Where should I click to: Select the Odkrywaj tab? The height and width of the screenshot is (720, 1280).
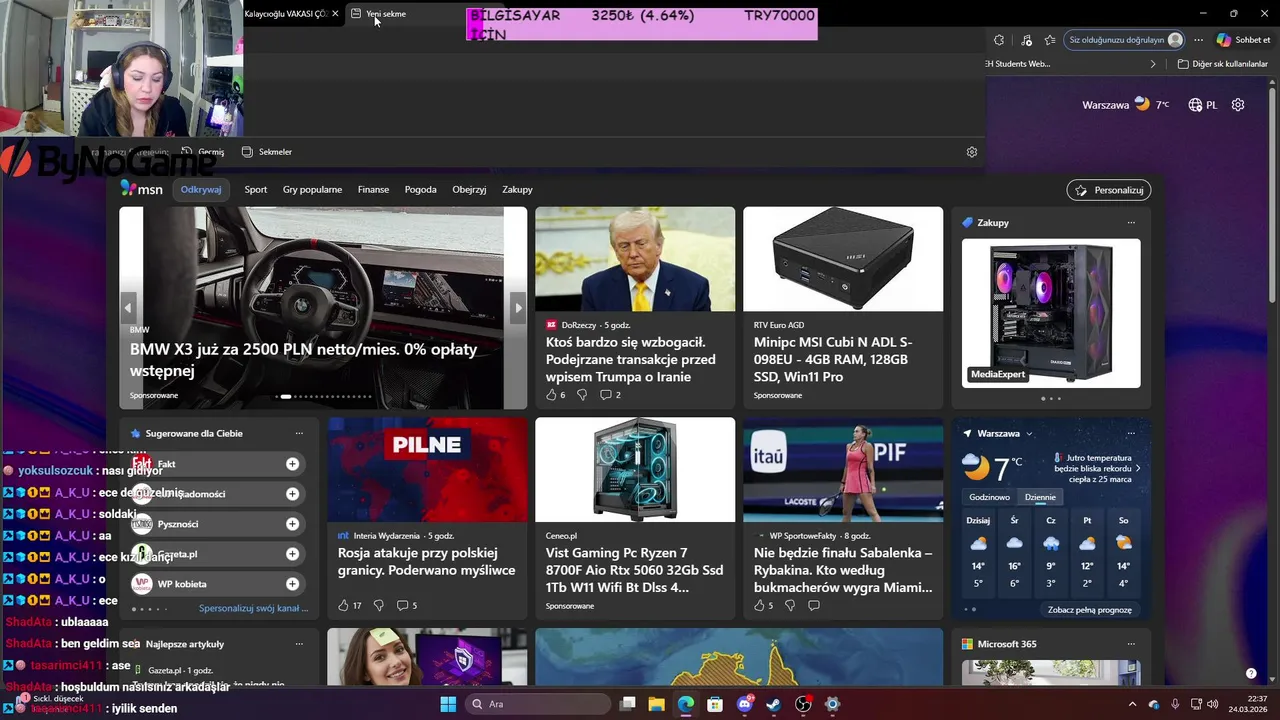(x=201, y=189)
